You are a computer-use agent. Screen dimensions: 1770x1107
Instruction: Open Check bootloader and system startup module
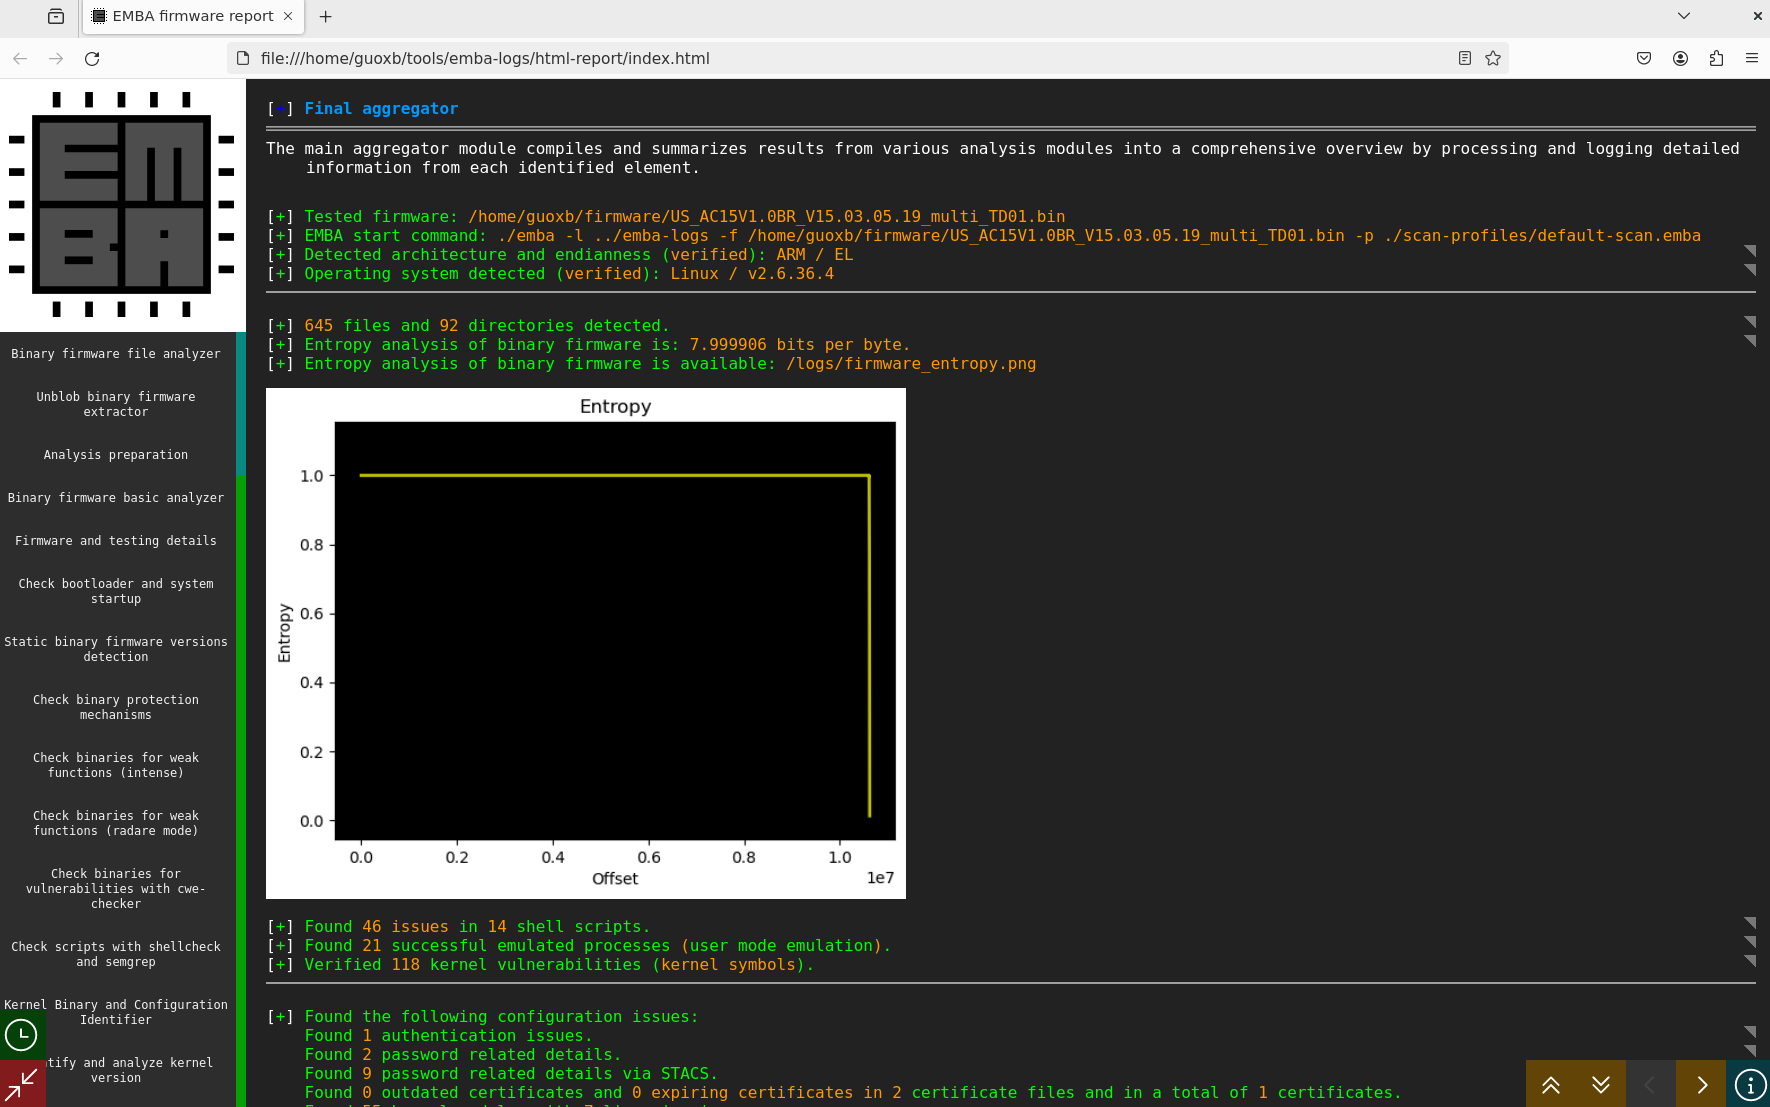[x=116, y=591]
